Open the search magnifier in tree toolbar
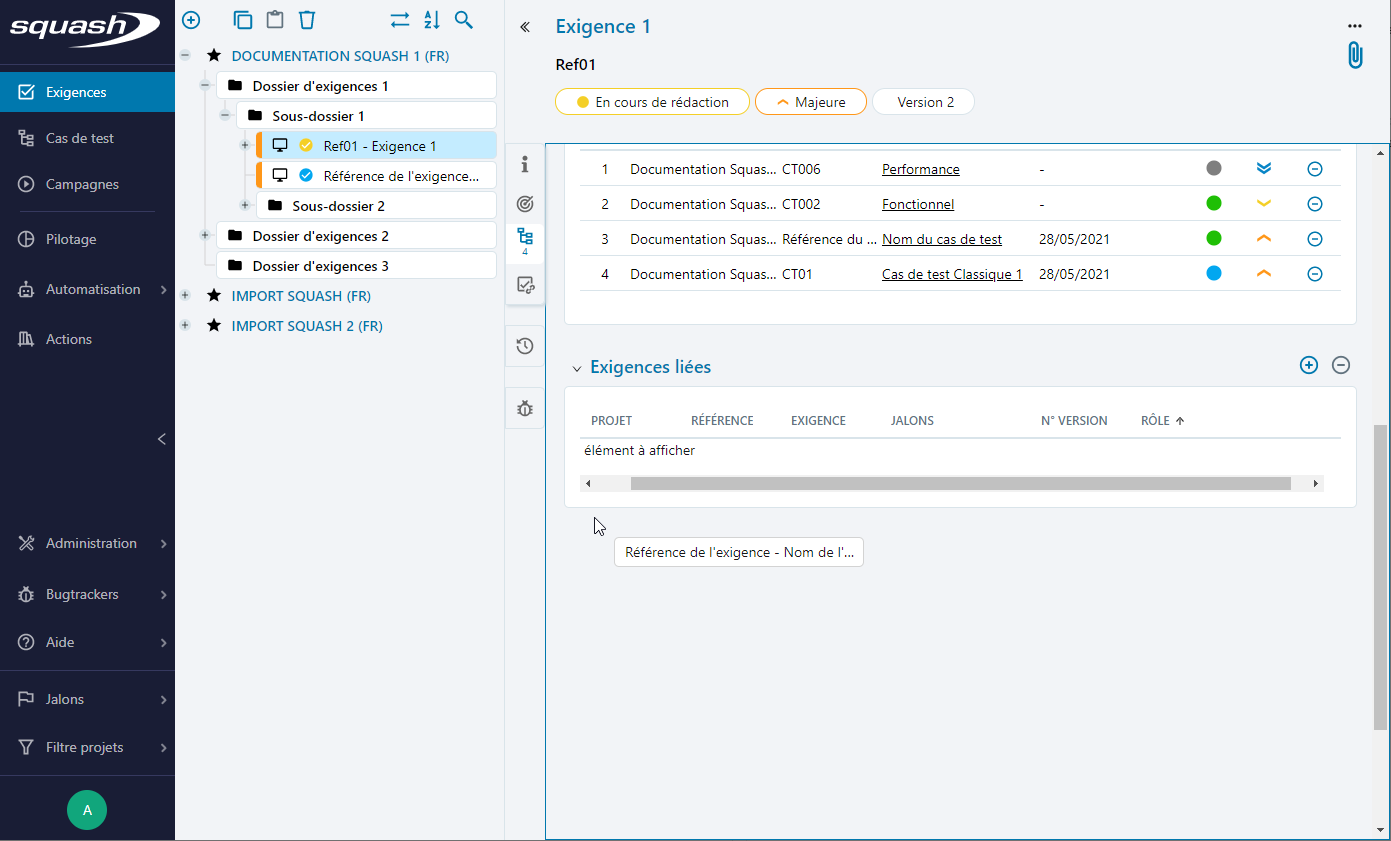Viewport: 1391px width, 841px height. pyautogui.click(x=464, y=20)
